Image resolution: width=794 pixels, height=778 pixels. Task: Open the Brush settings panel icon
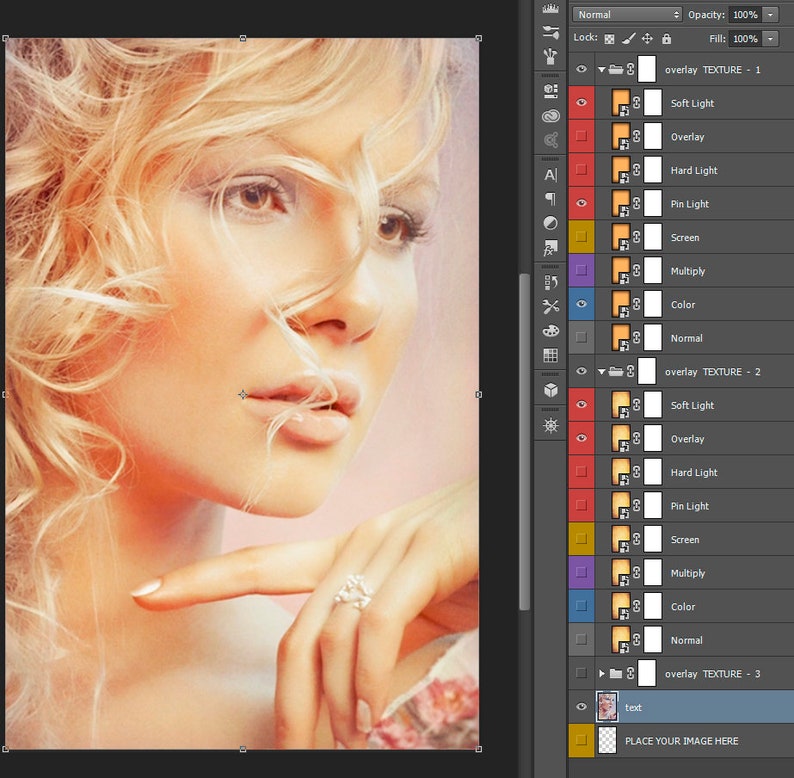[x=550, y=32]
